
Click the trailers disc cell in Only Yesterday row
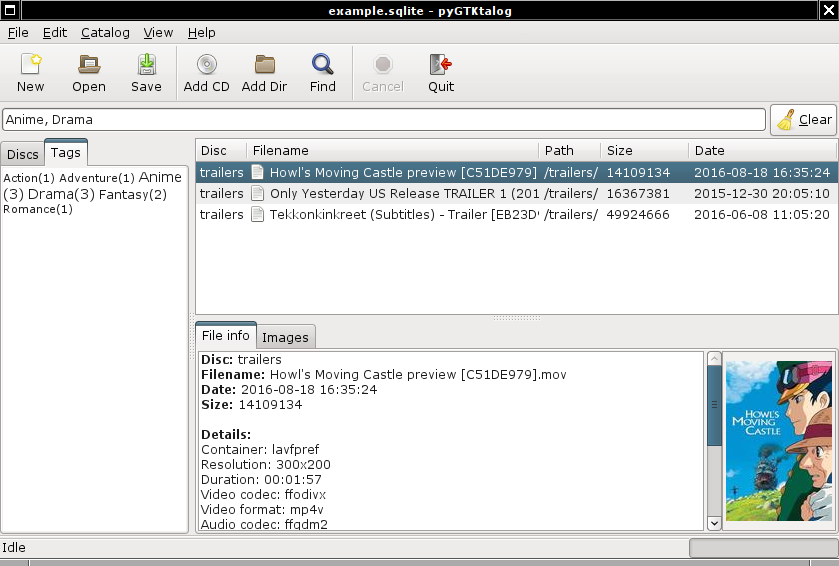[x=222, y=193]
